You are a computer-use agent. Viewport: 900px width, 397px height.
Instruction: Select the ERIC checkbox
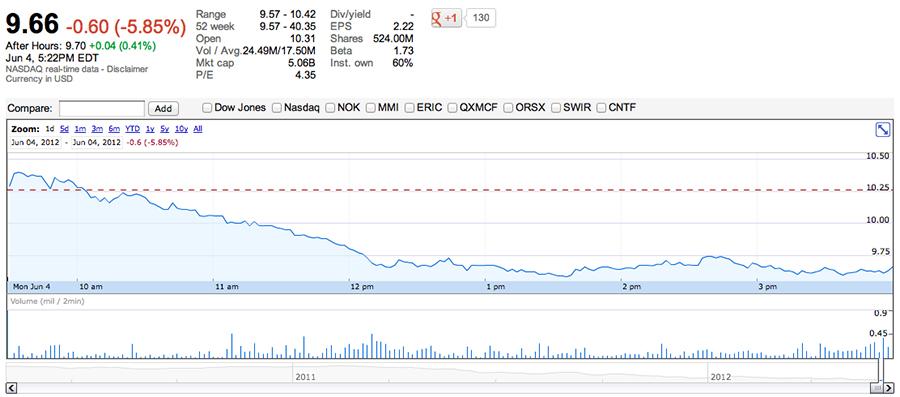pyautogui.click(x=410, y=107)
